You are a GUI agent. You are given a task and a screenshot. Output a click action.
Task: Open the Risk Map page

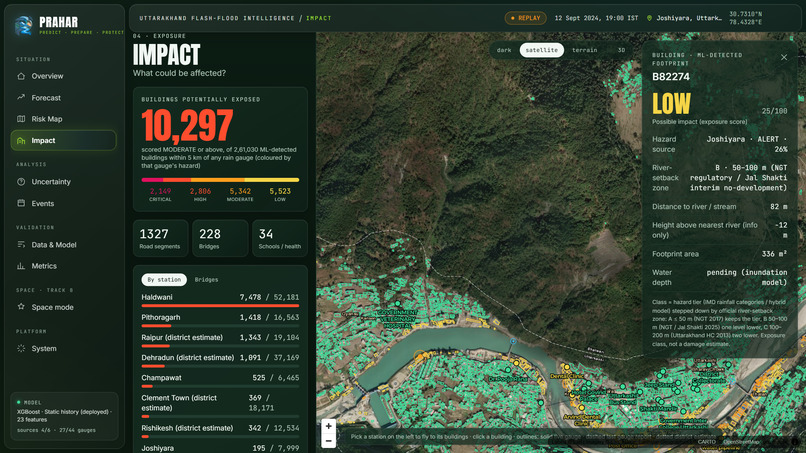tap(63, 119)
